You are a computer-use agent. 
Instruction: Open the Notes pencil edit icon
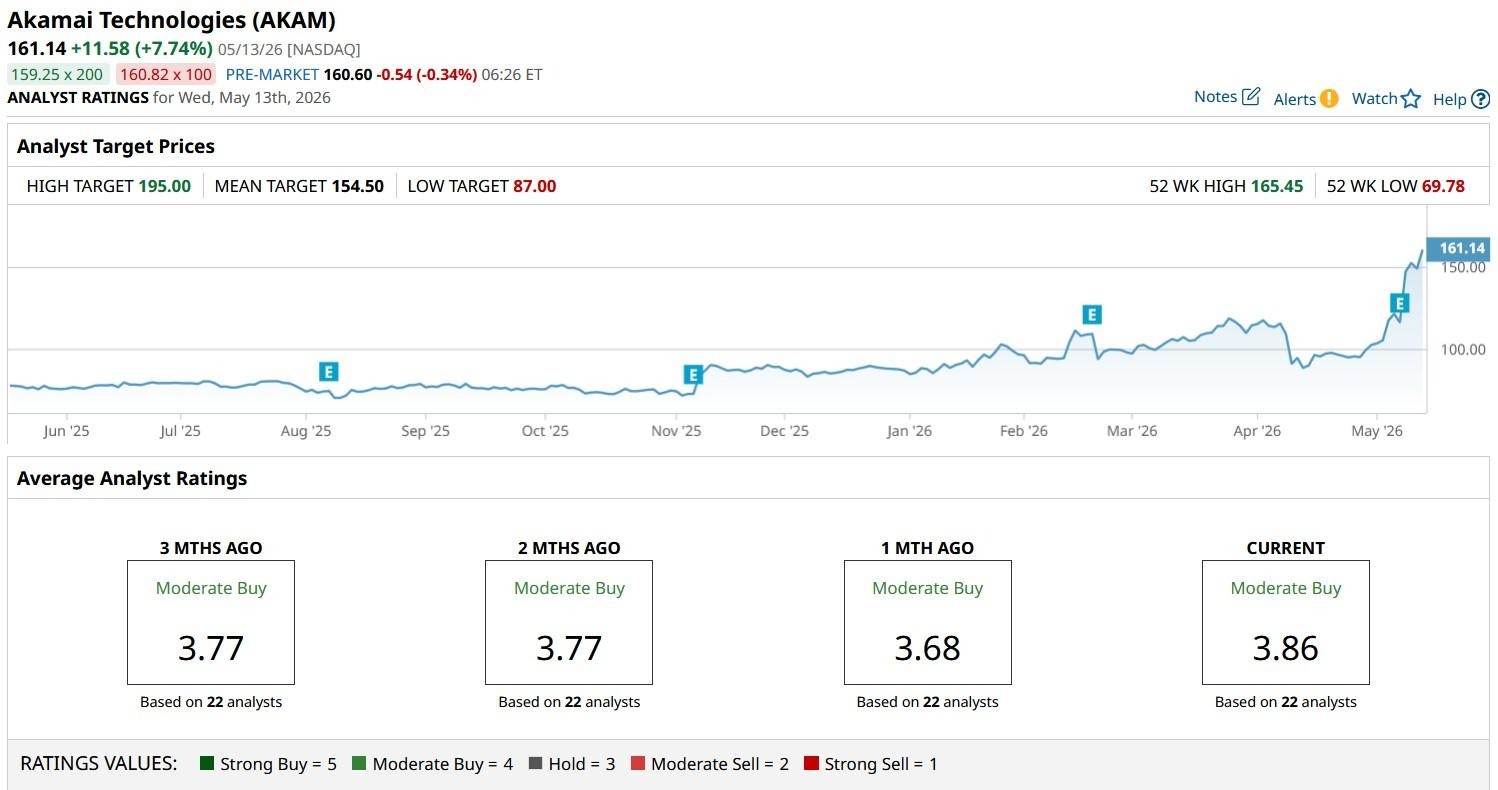pos(1251,97)
